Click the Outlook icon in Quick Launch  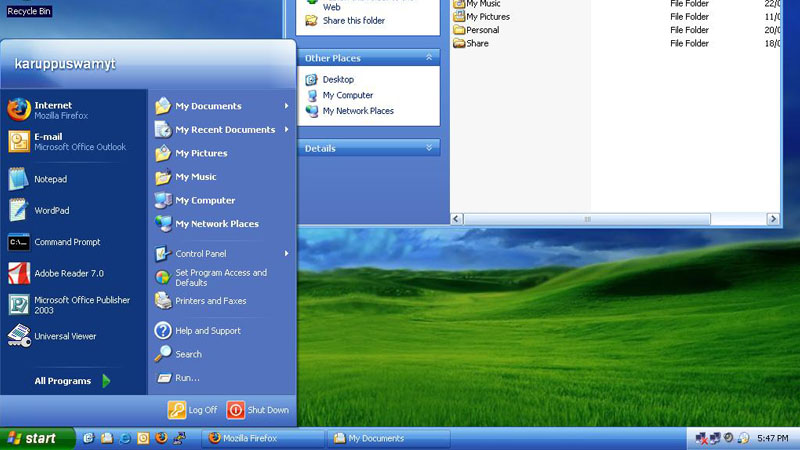pyautogui.click(x=143, y=438)
